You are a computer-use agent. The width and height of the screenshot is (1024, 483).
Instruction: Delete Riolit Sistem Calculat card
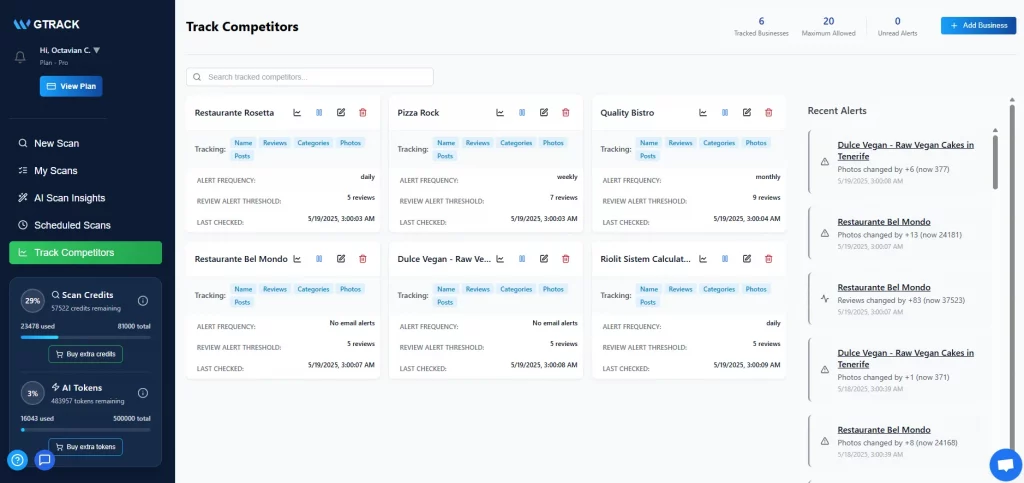(x=769, y=258)
